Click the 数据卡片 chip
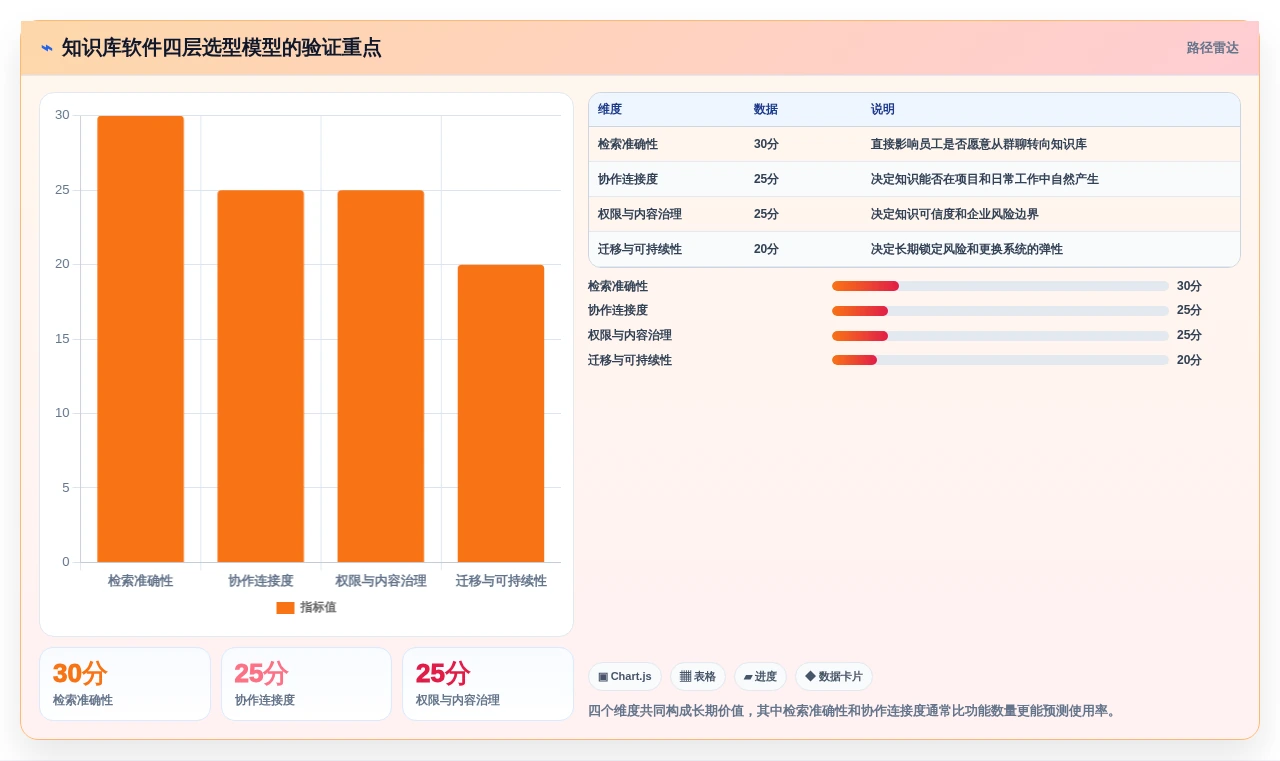 click(834, 677)
